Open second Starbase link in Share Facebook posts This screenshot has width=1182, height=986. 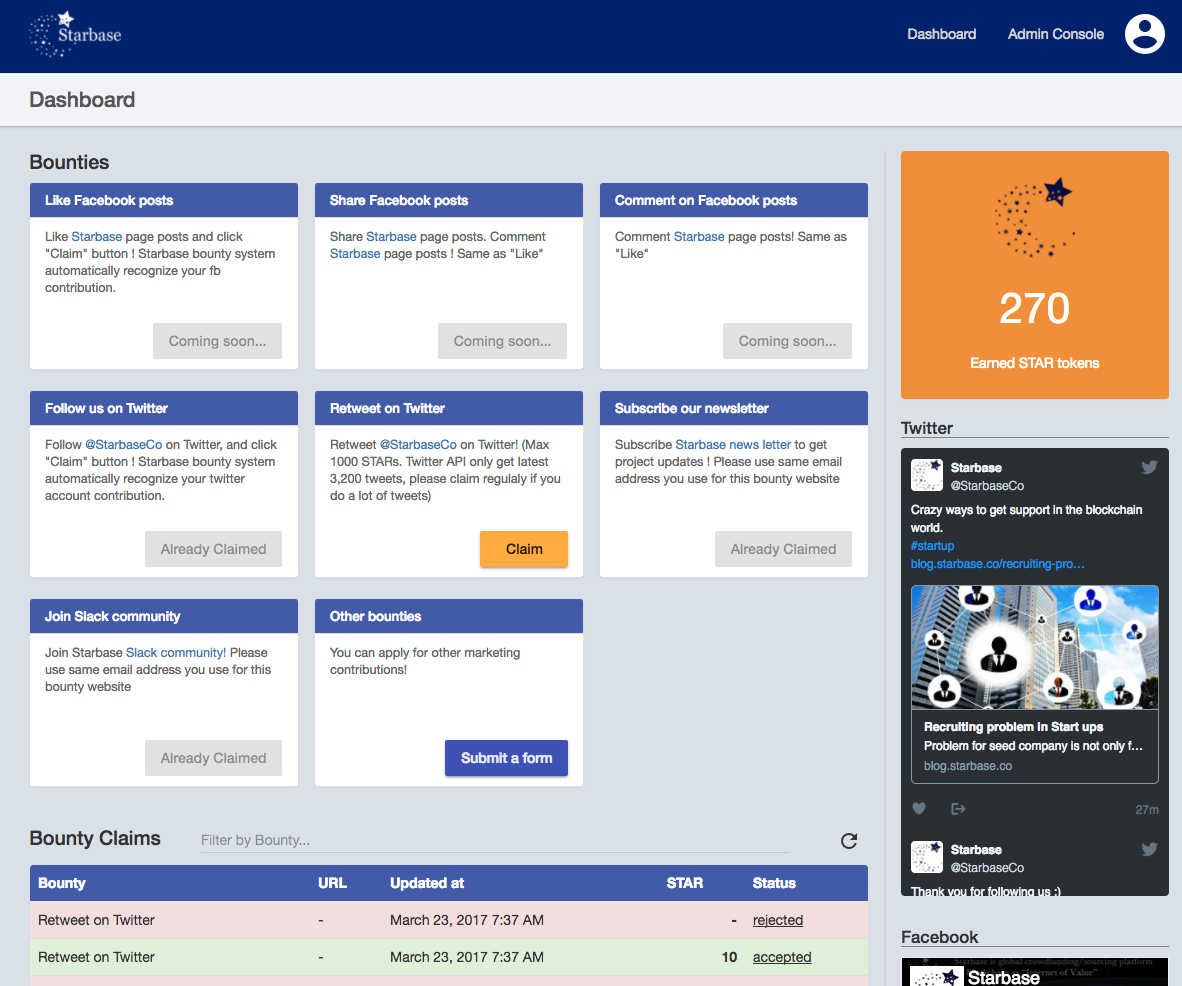click(x=354, y=254)
